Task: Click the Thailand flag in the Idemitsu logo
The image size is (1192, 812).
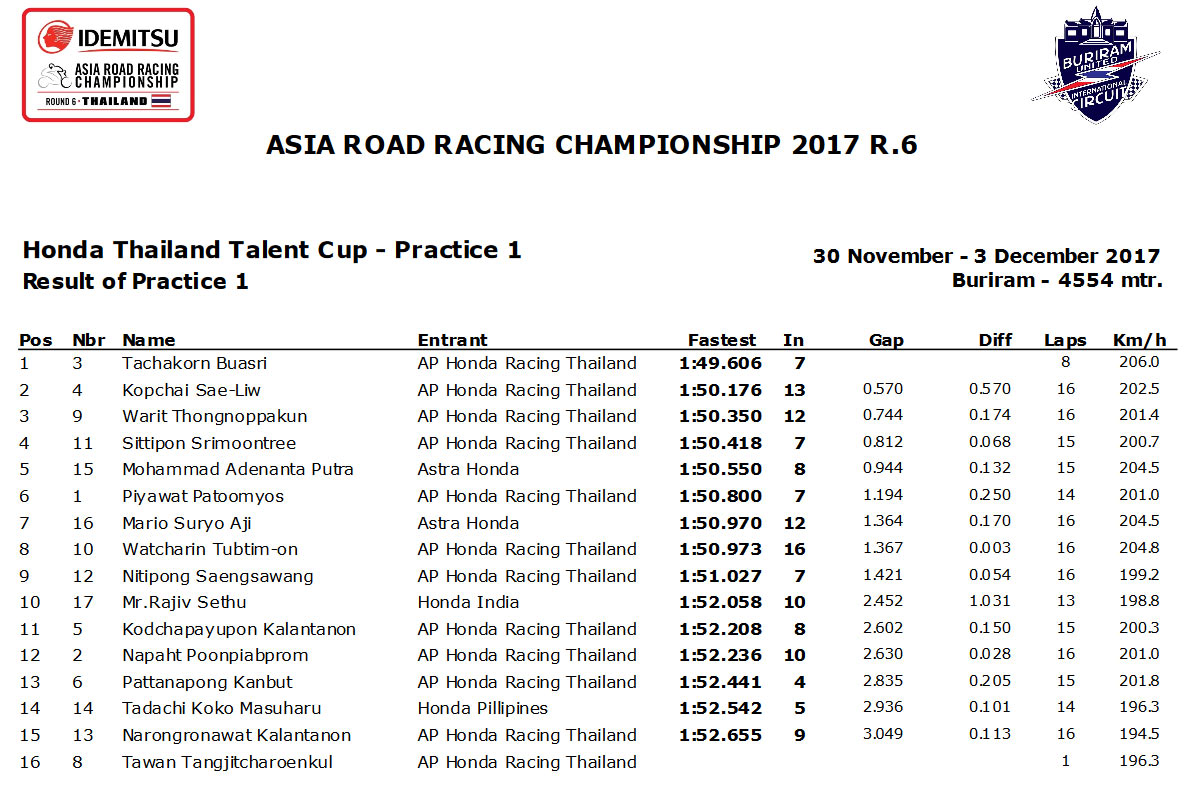Action: coord(160,101)
